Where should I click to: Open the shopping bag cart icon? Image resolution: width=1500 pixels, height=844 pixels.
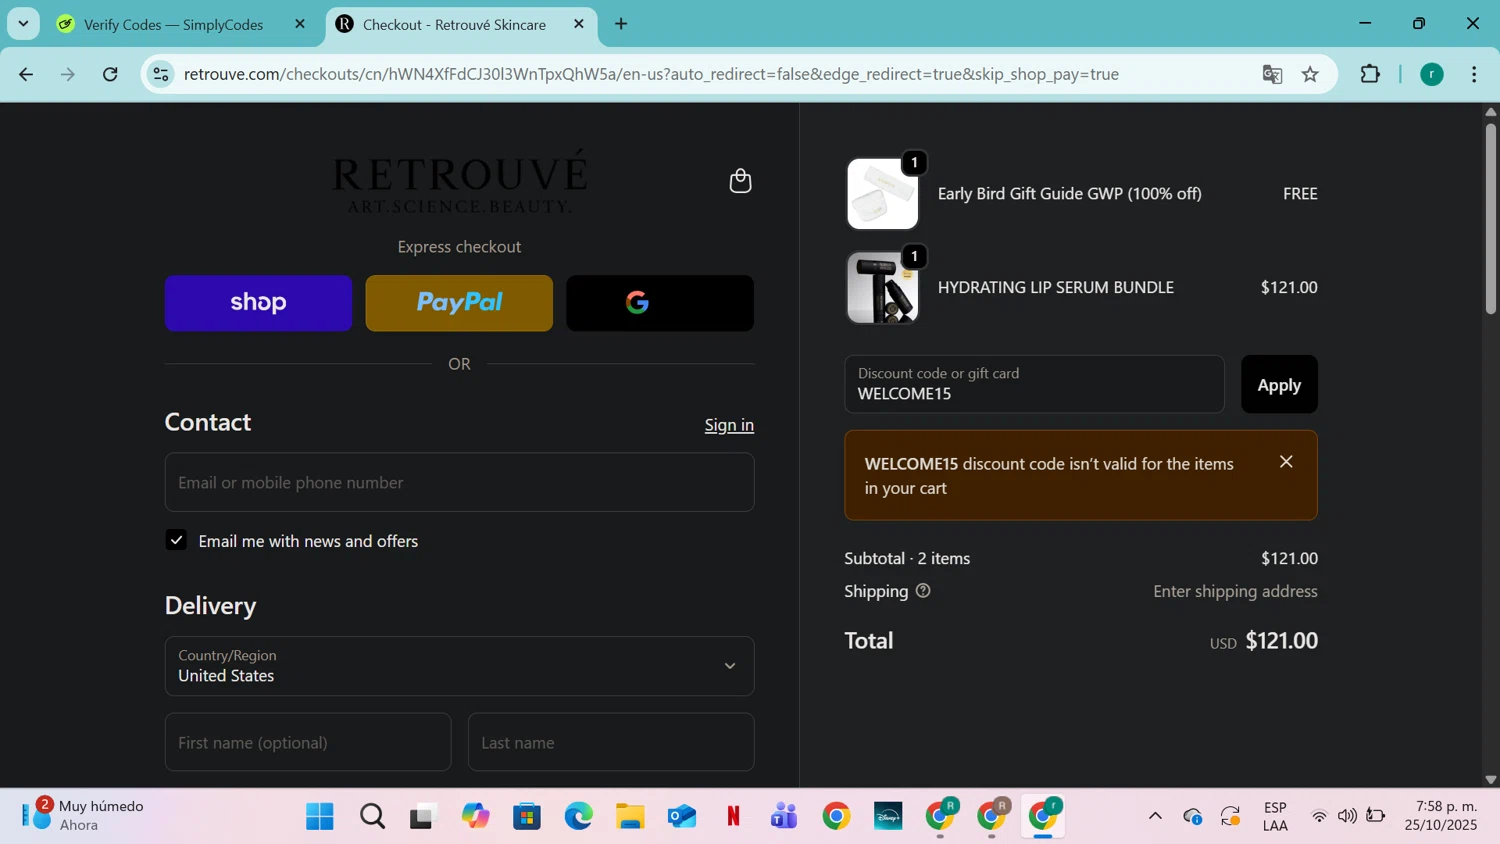740,181
